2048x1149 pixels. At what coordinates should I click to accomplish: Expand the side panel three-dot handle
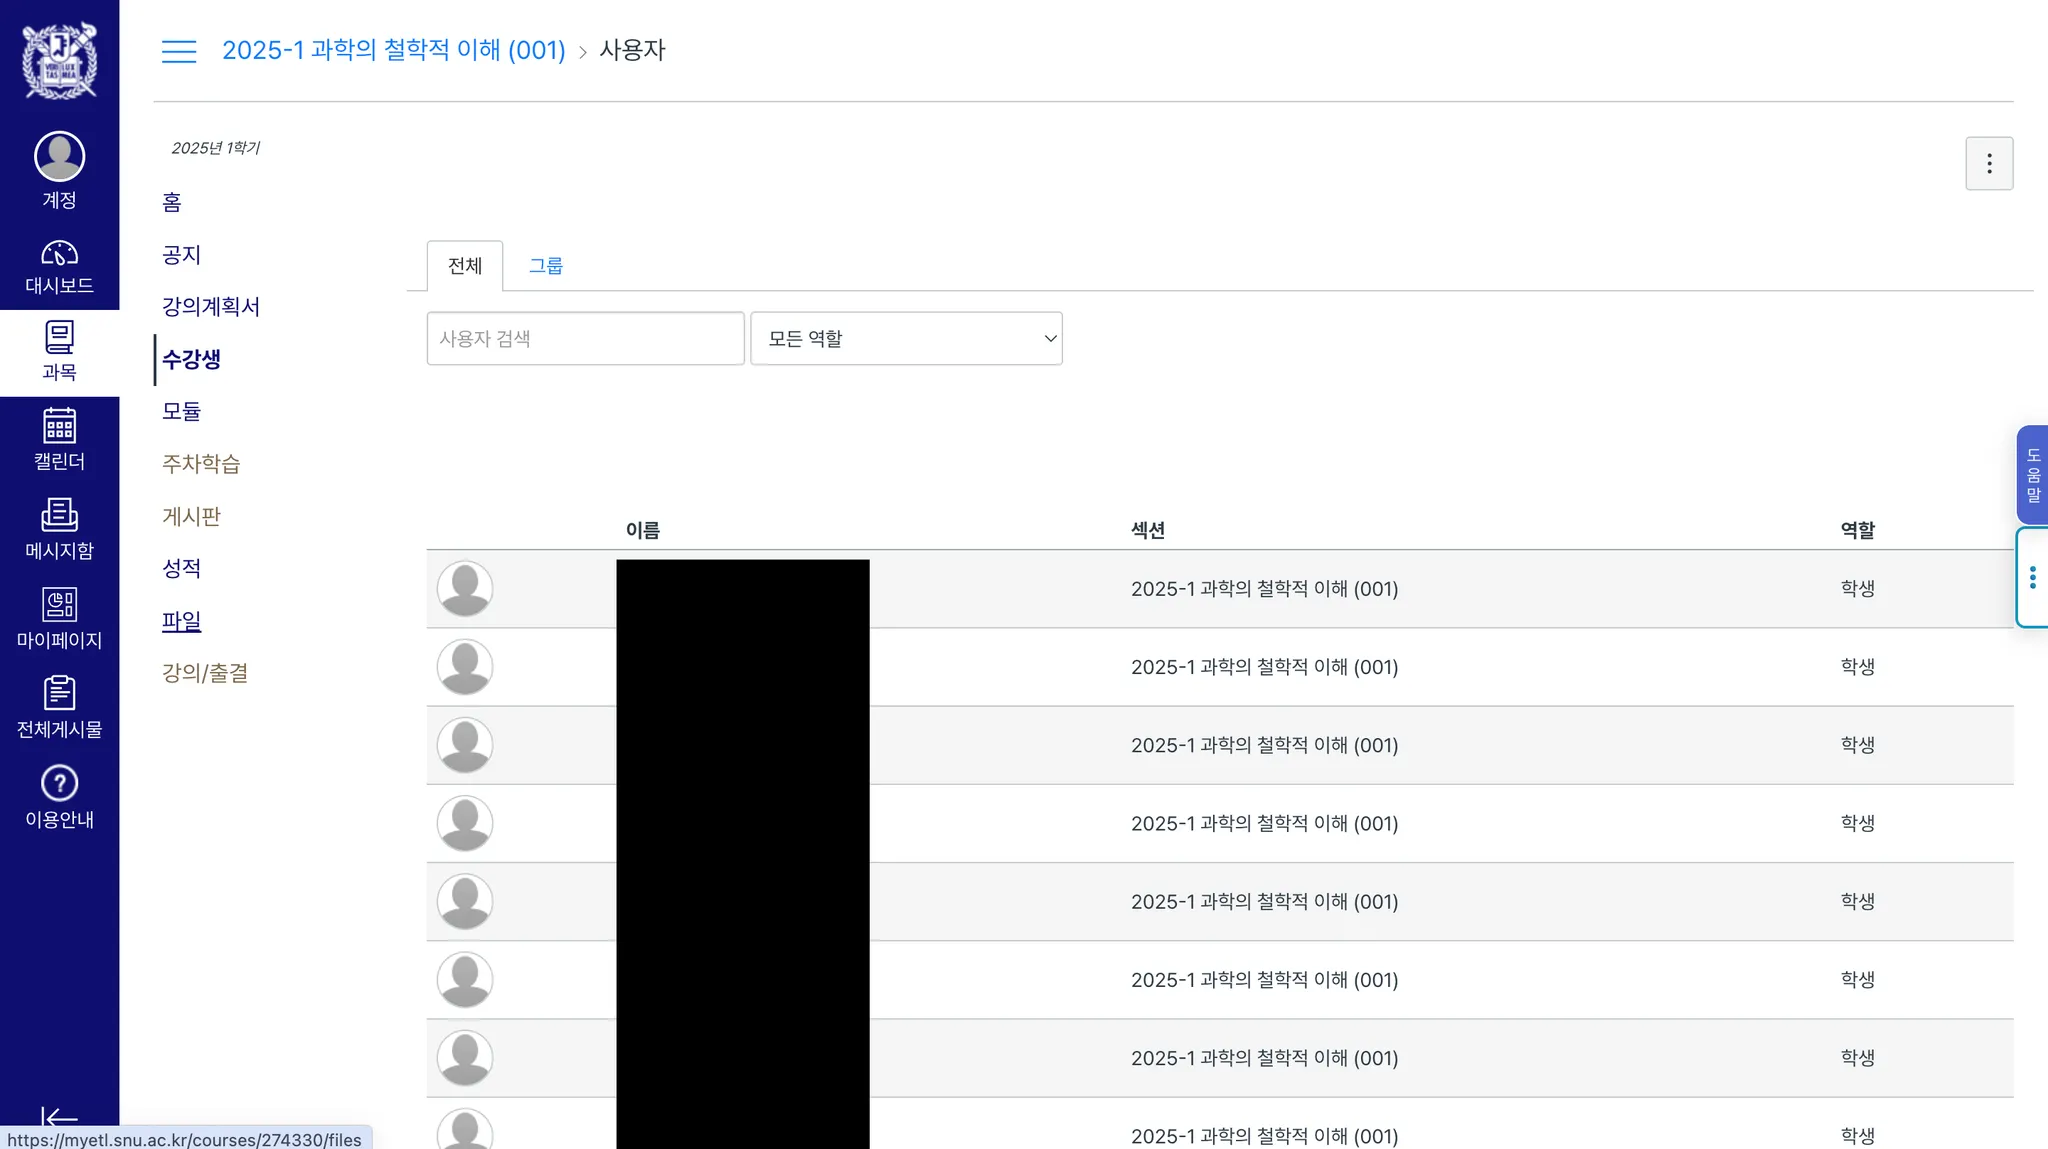[x=2032, y=578]
